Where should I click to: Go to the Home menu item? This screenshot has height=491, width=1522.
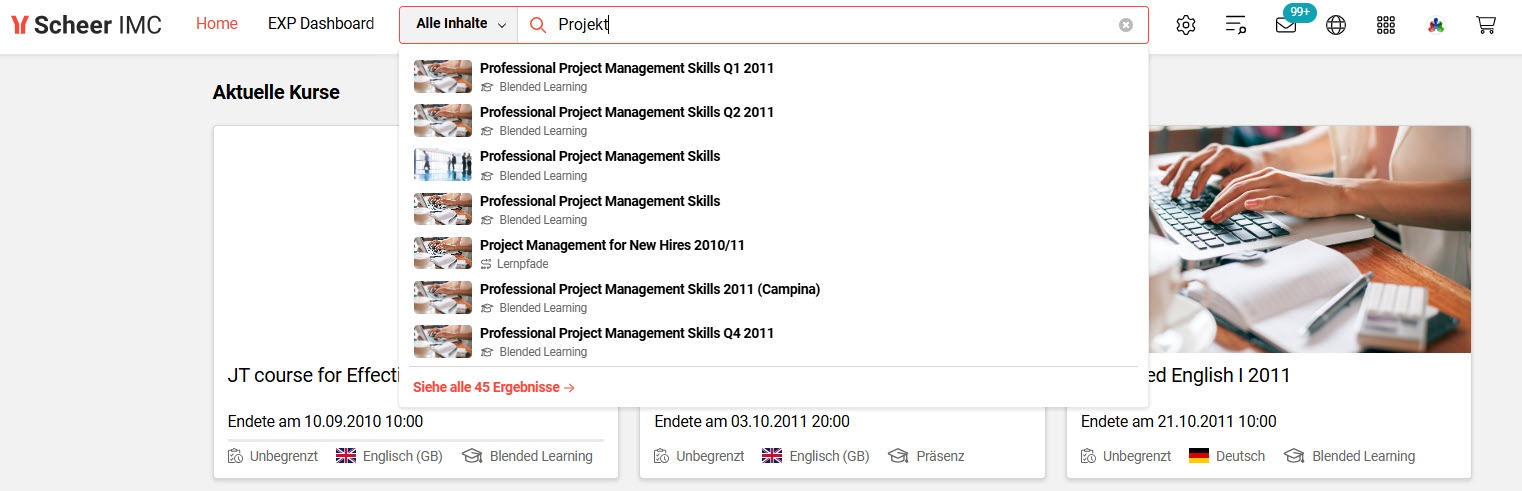[217, 24]
